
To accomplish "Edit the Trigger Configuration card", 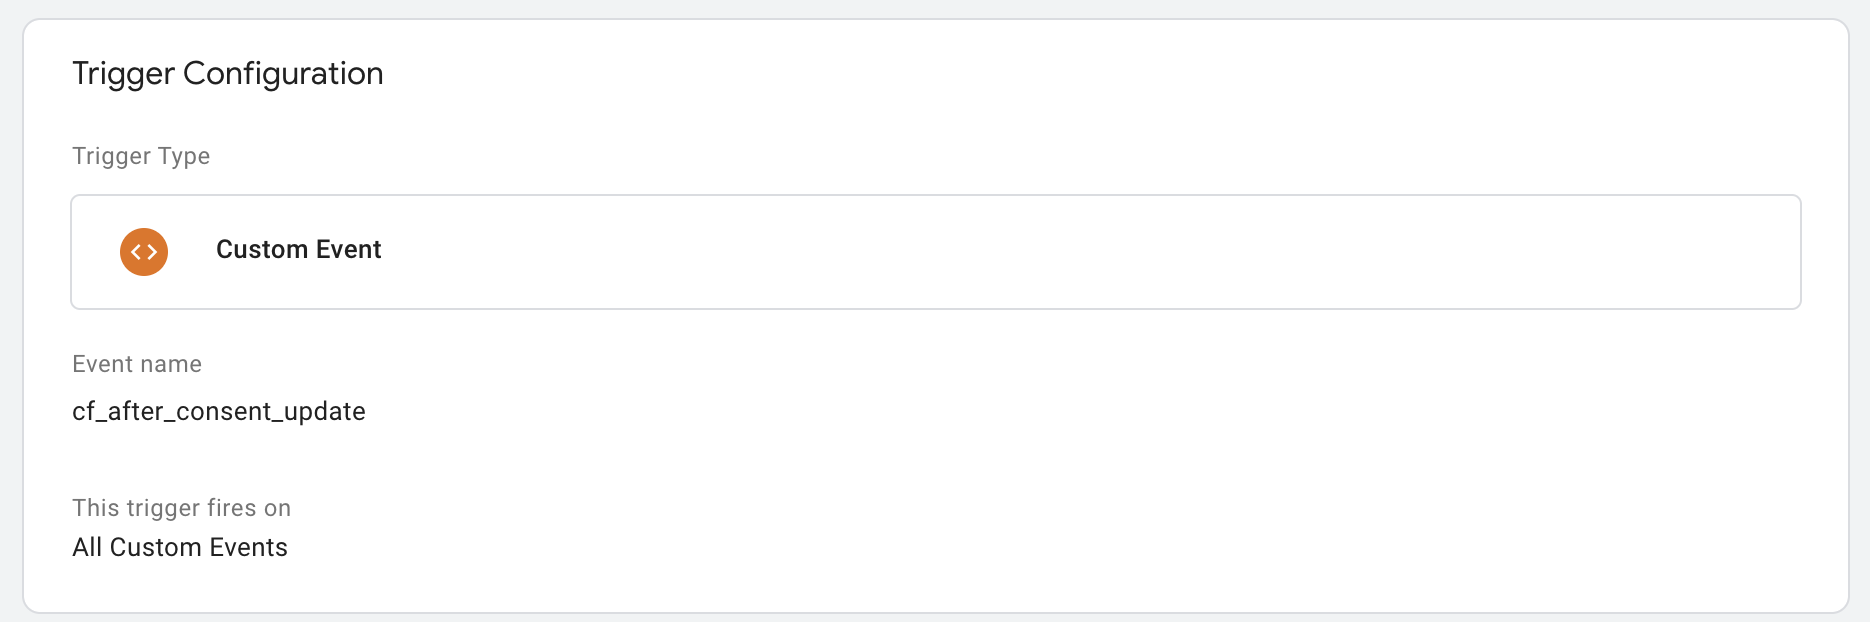I will coord(935,316).
